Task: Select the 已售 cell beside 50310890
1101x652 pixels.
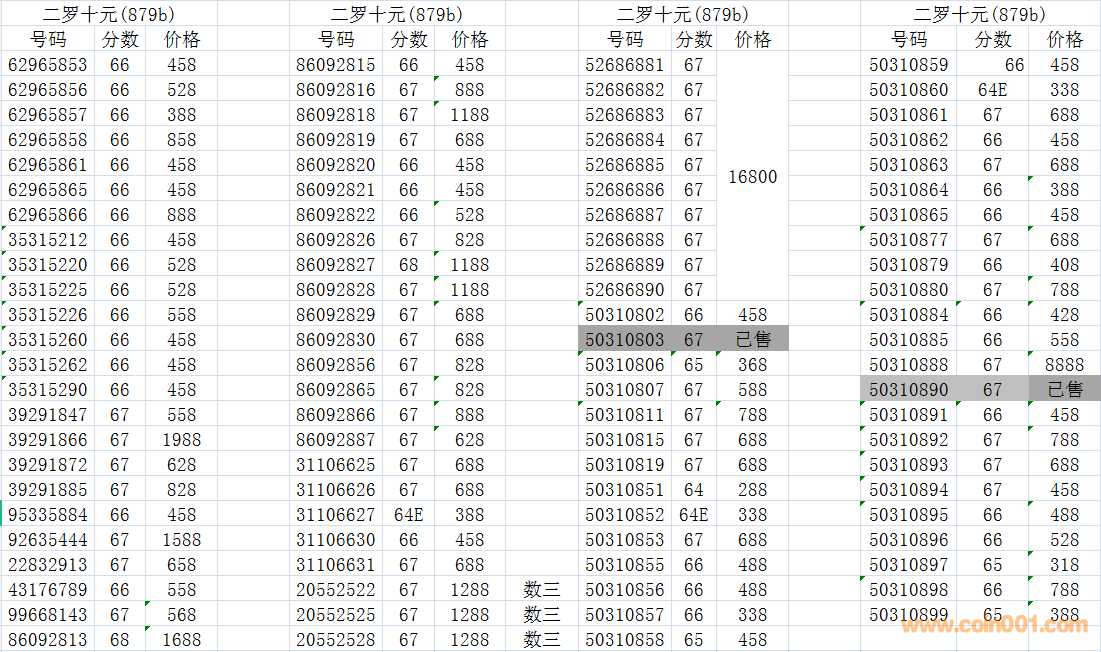Action: tap(1064, 390)
